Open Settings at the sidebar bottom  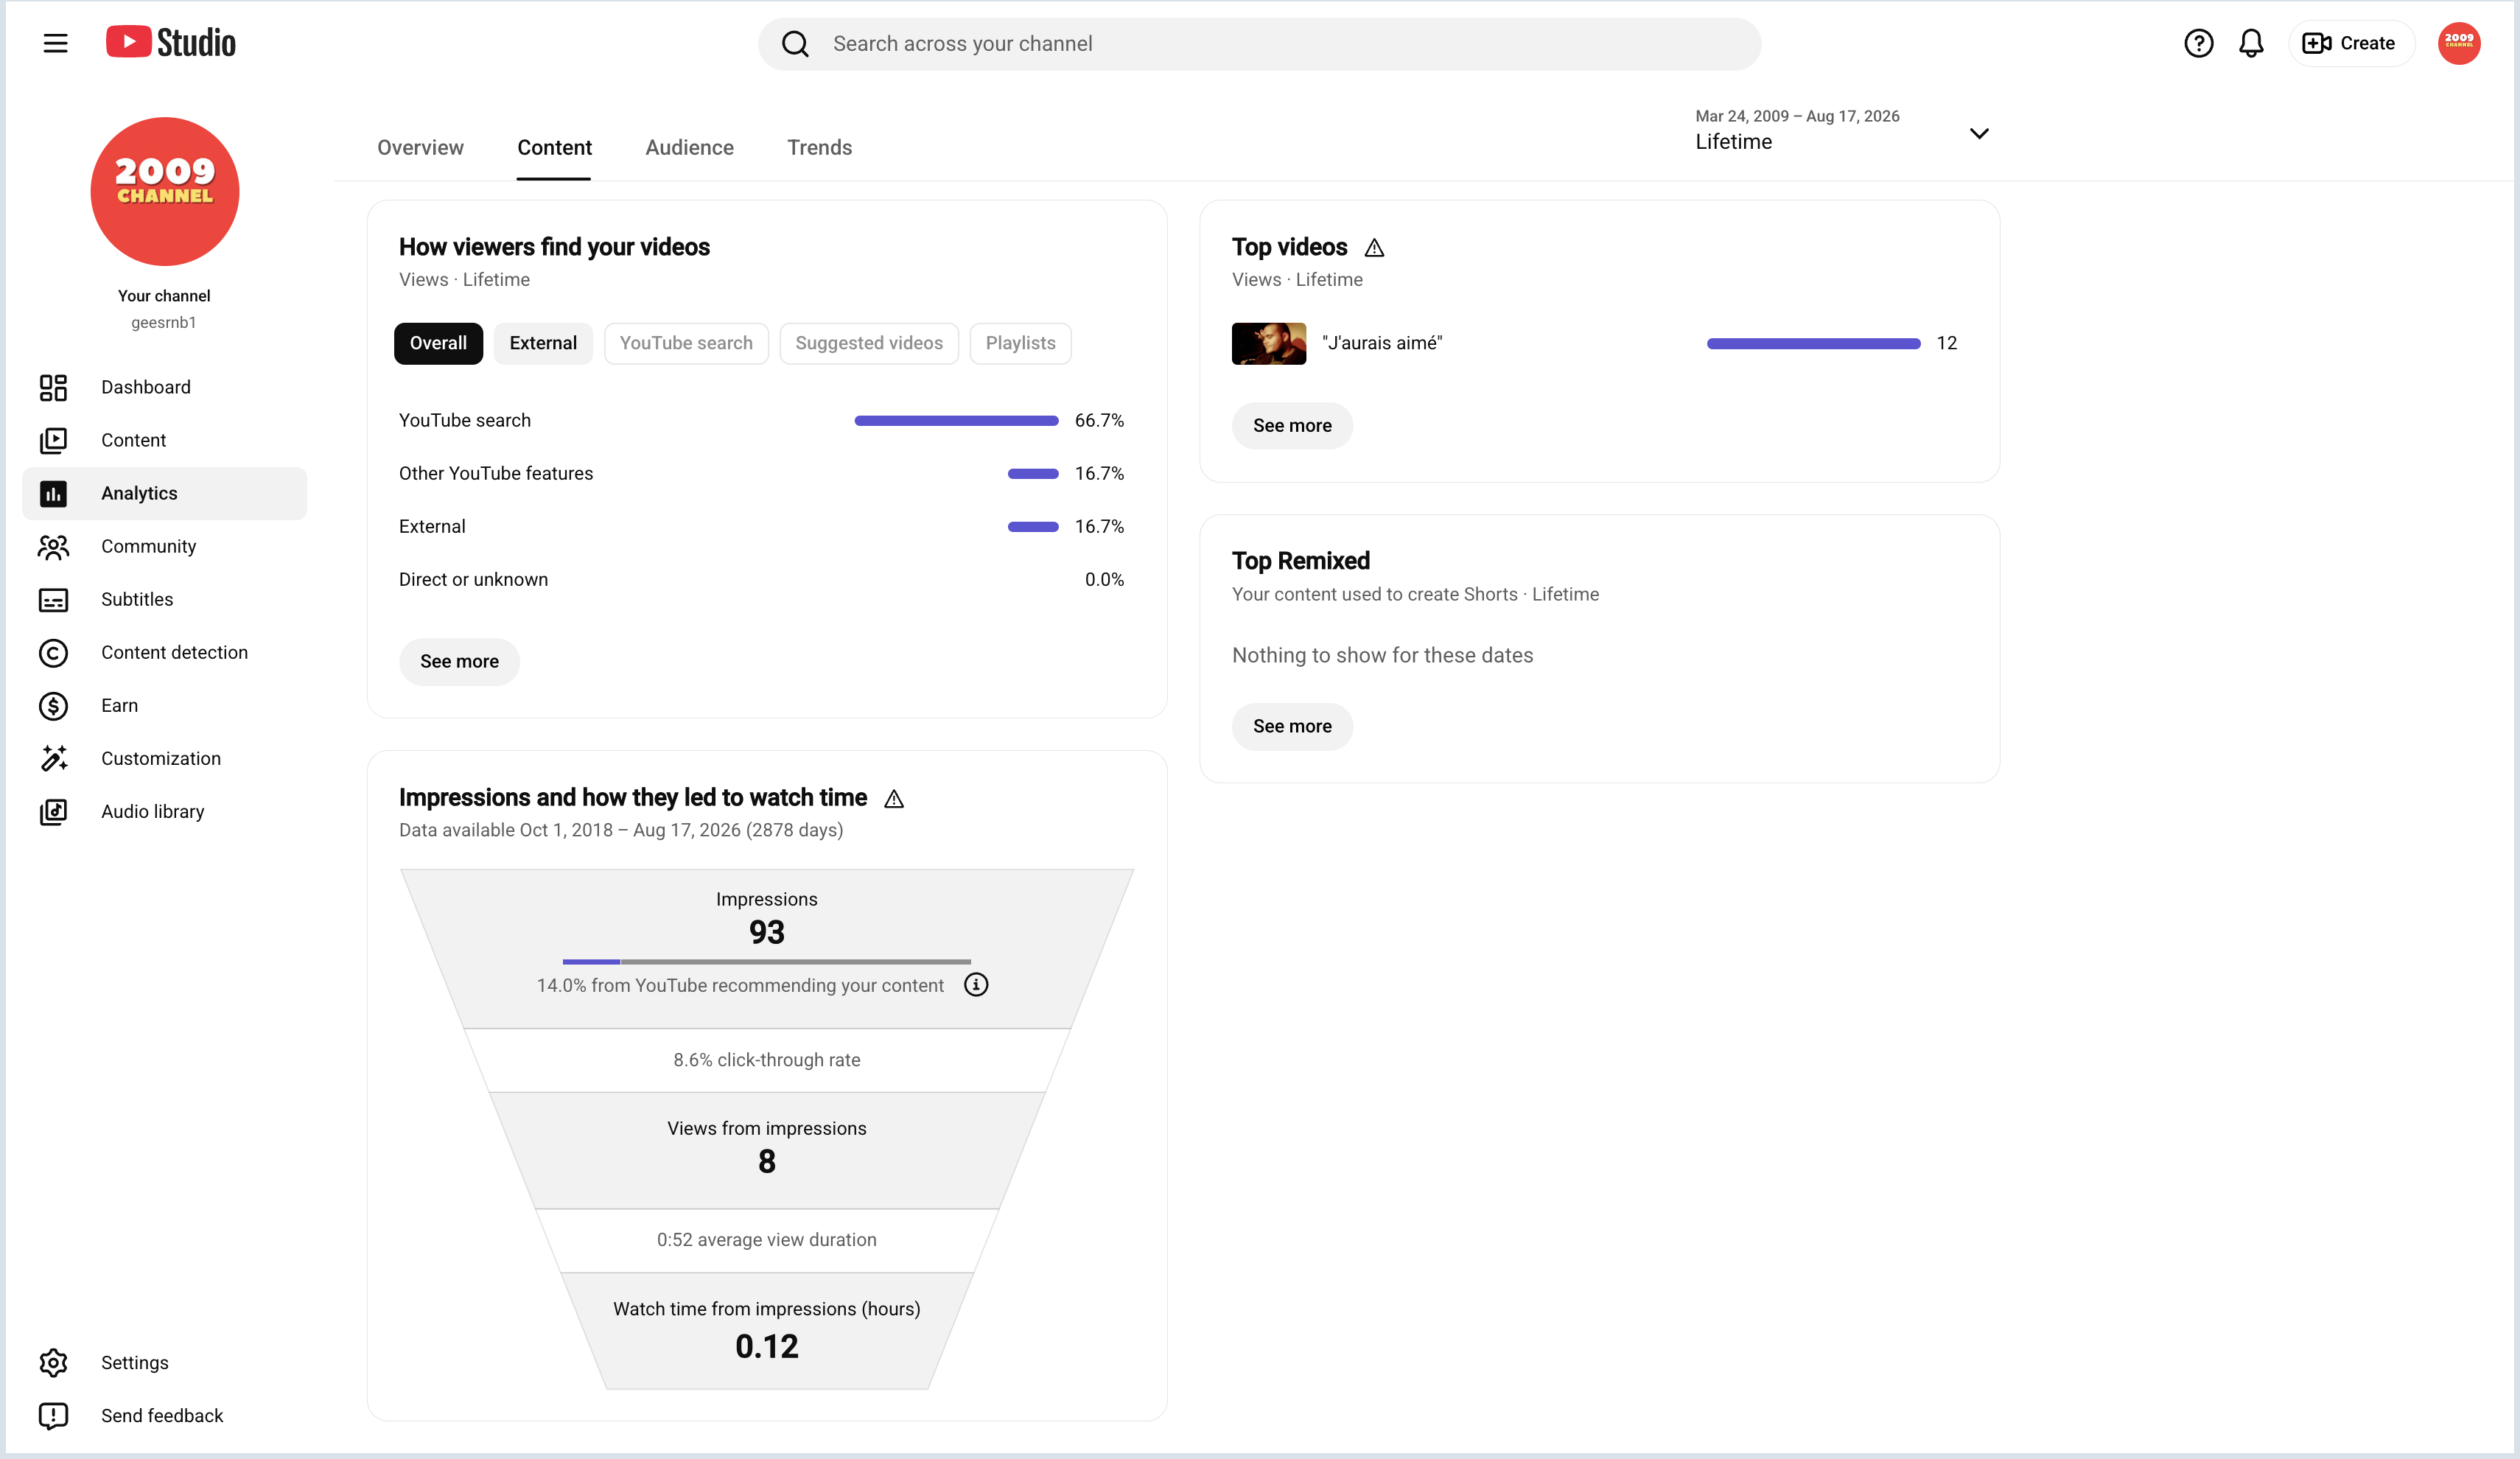pos(165,1362)
